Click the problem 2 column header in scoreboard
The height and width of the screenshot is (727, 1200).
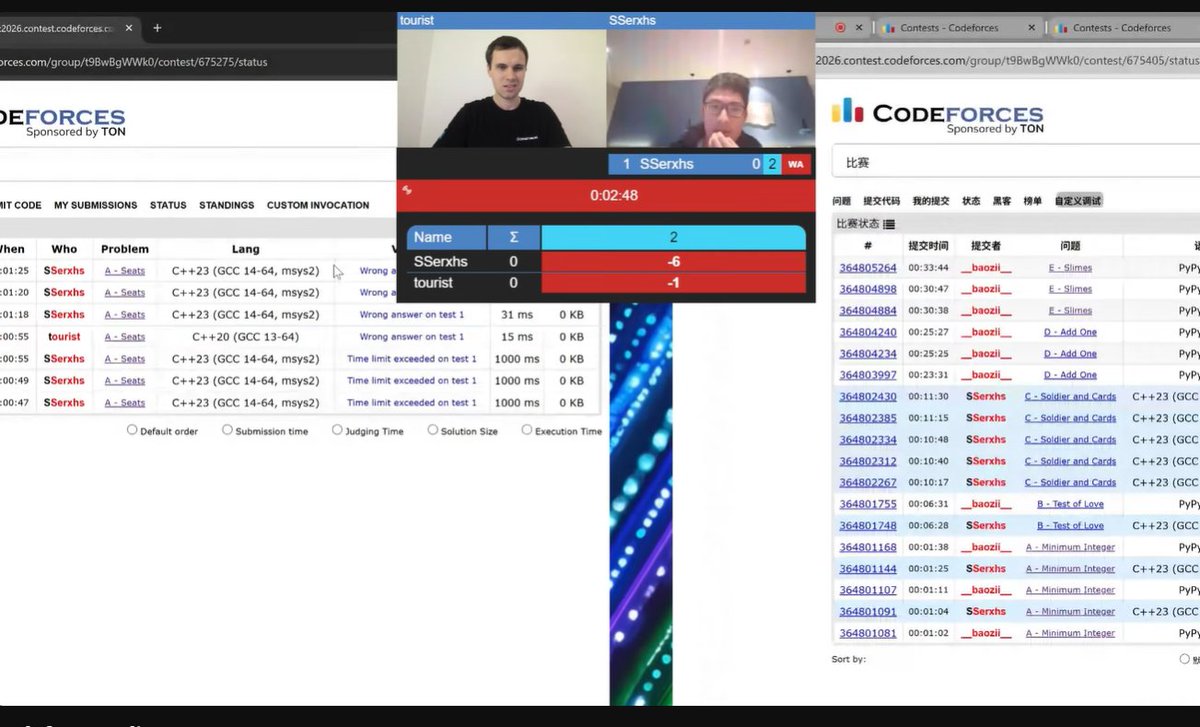point(673,237)
